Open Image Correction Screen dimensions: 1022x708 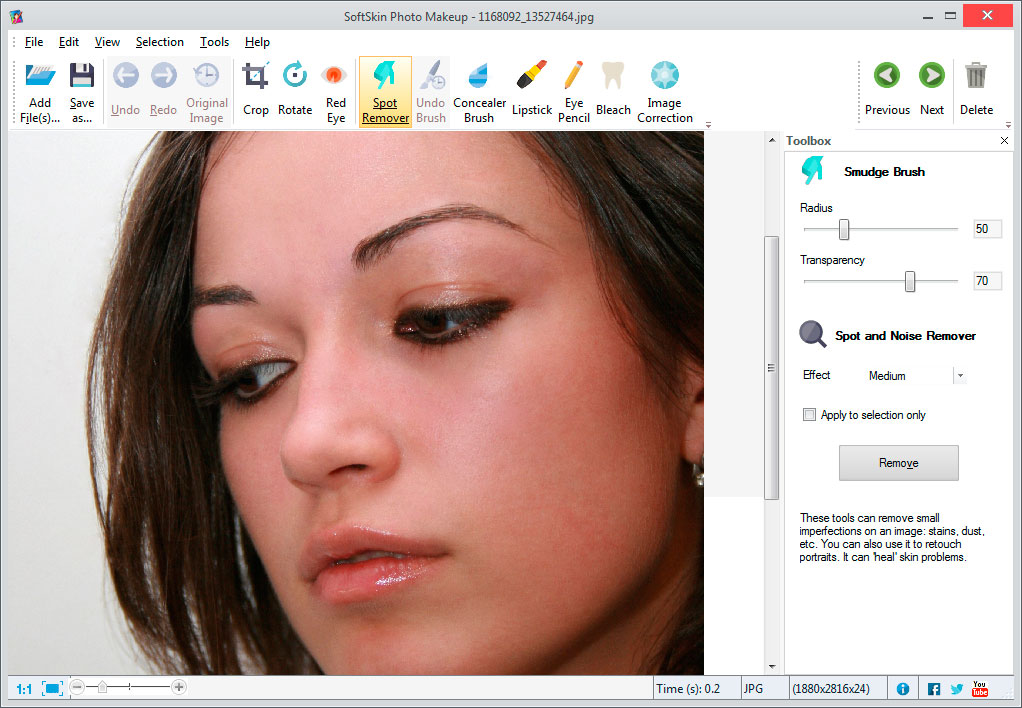click(x=664, y=90)
